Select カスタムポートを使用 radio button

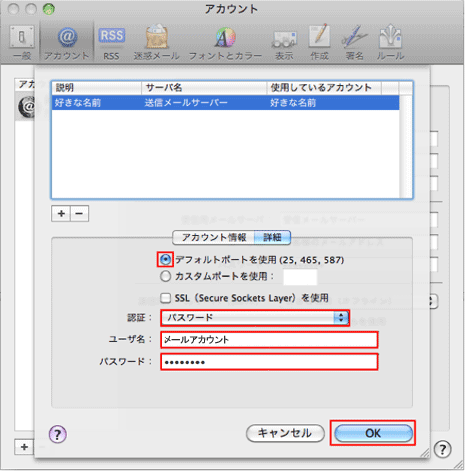tap(165, 276)
